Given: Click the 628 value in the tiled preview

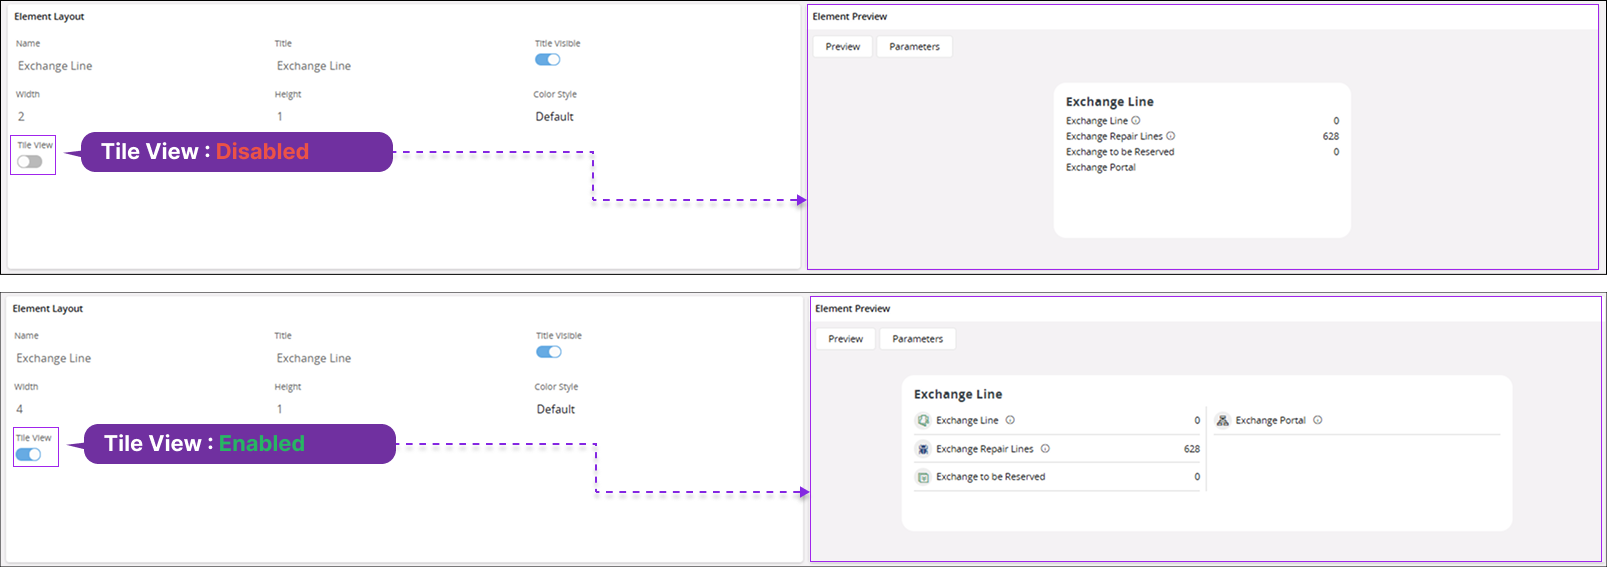Looking at the screenshot, I should 1192,449.
